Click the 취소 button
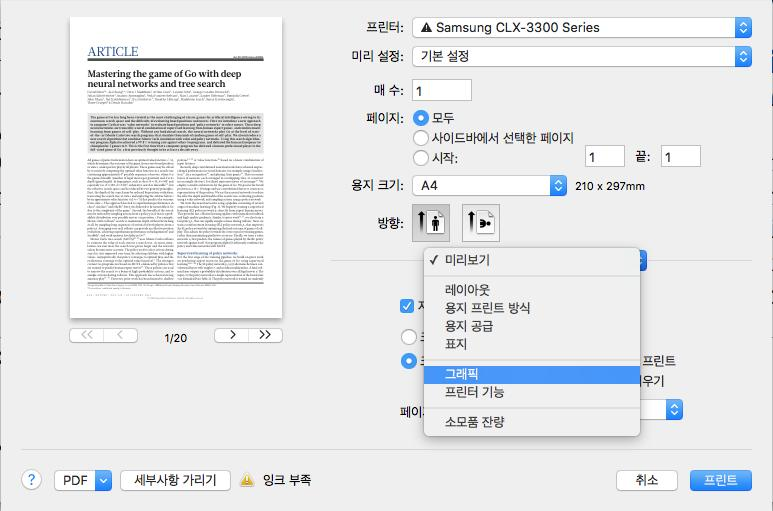773x511 pixels. click(646, 480)
